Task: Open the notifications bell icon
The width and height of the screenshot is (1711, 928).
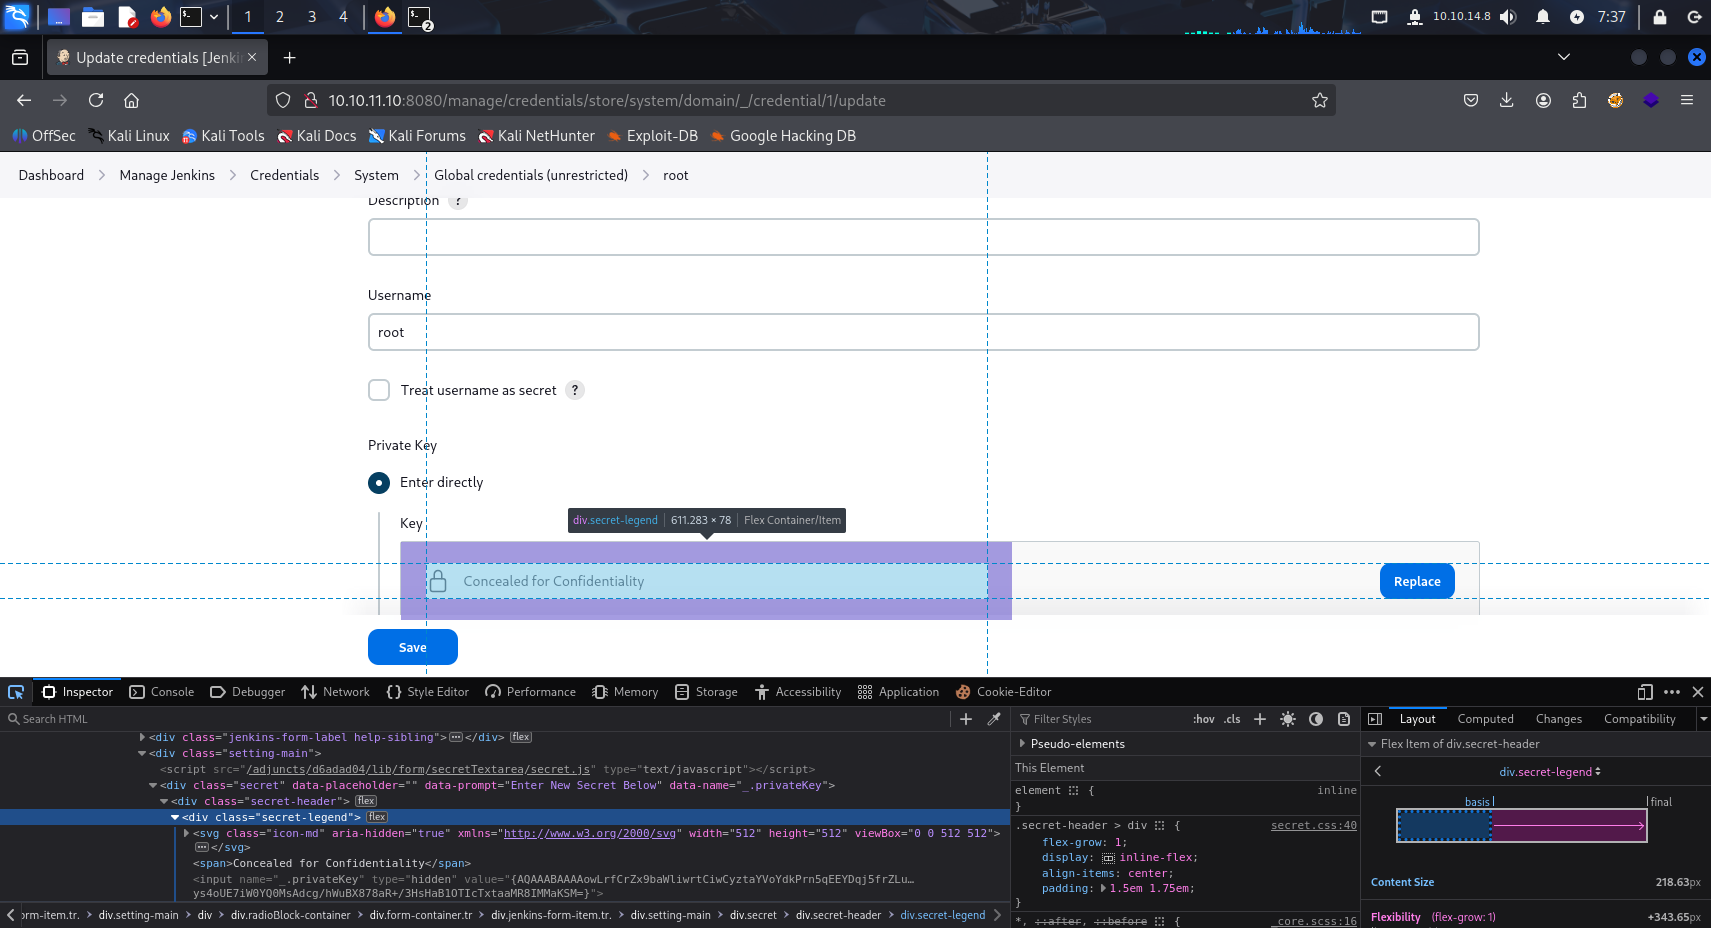Action: (1543, 17)
